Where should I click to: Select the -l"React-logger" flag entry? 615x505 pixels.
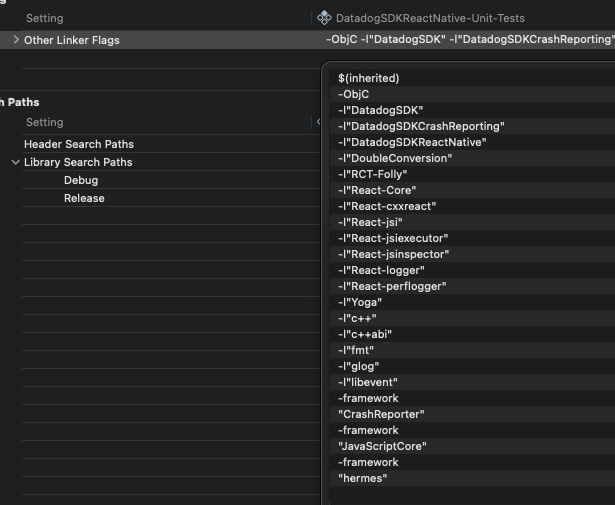pos(472,270)
